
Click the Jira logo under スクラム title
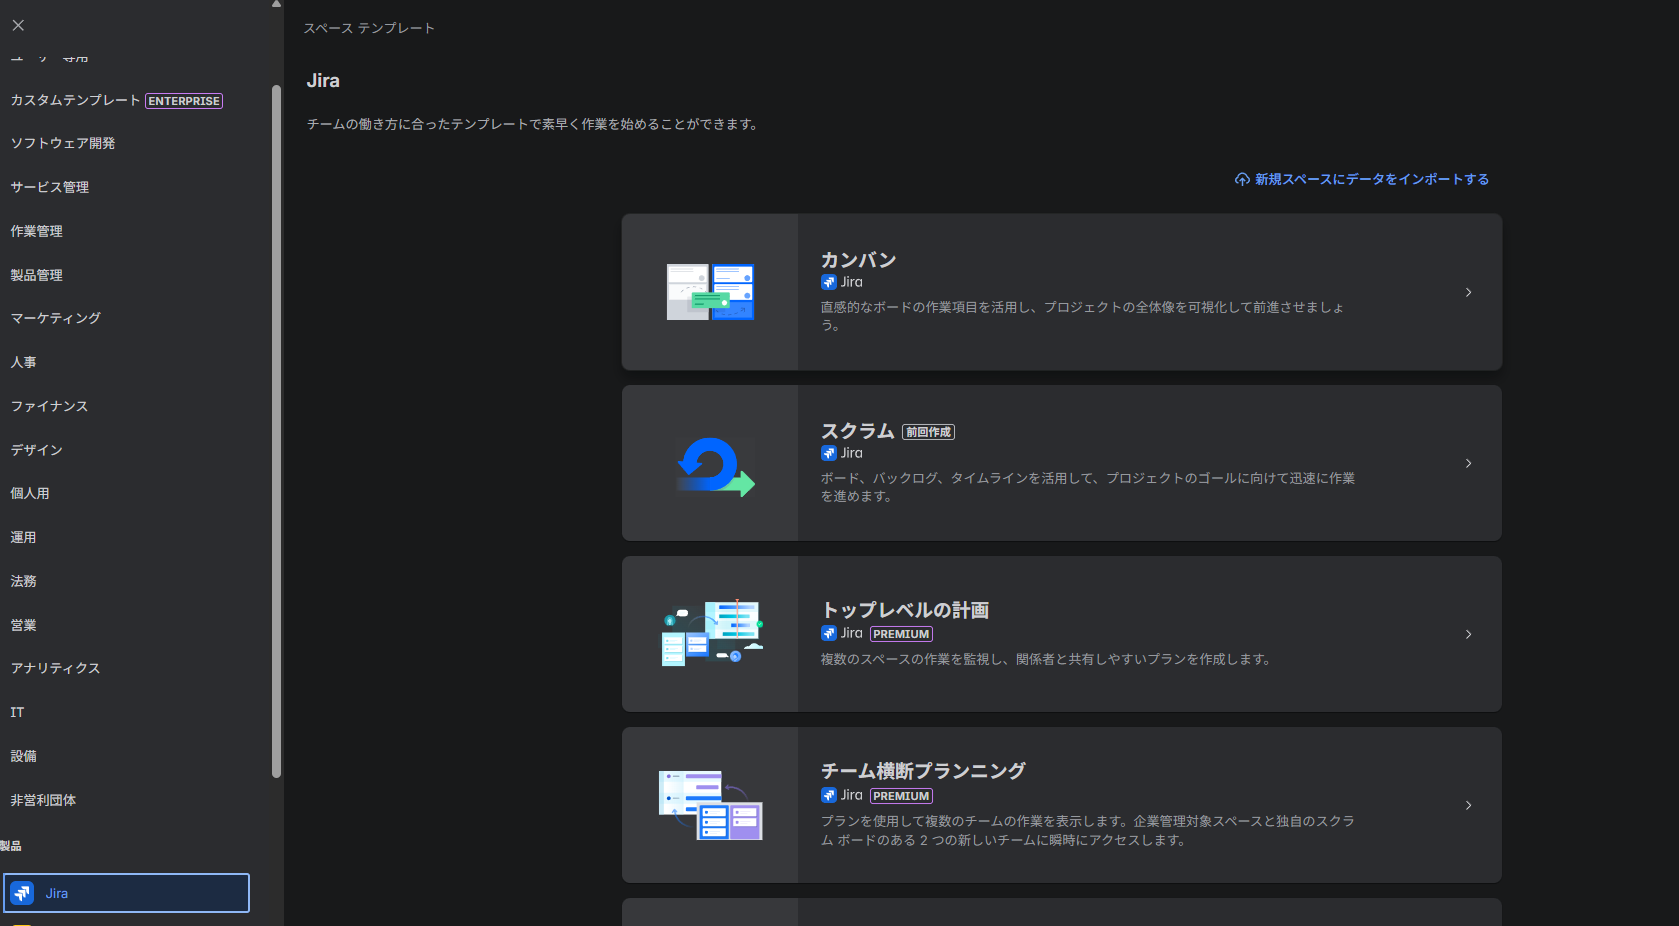828,453
